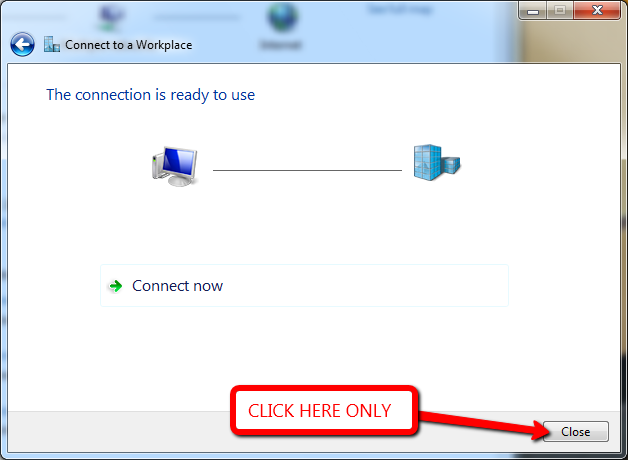The width and height of the screenshot is (628, 460).
Task: Click the red CLICK HERE ONLY callout box
Action: pyautogui.click(x=324, y=411)
